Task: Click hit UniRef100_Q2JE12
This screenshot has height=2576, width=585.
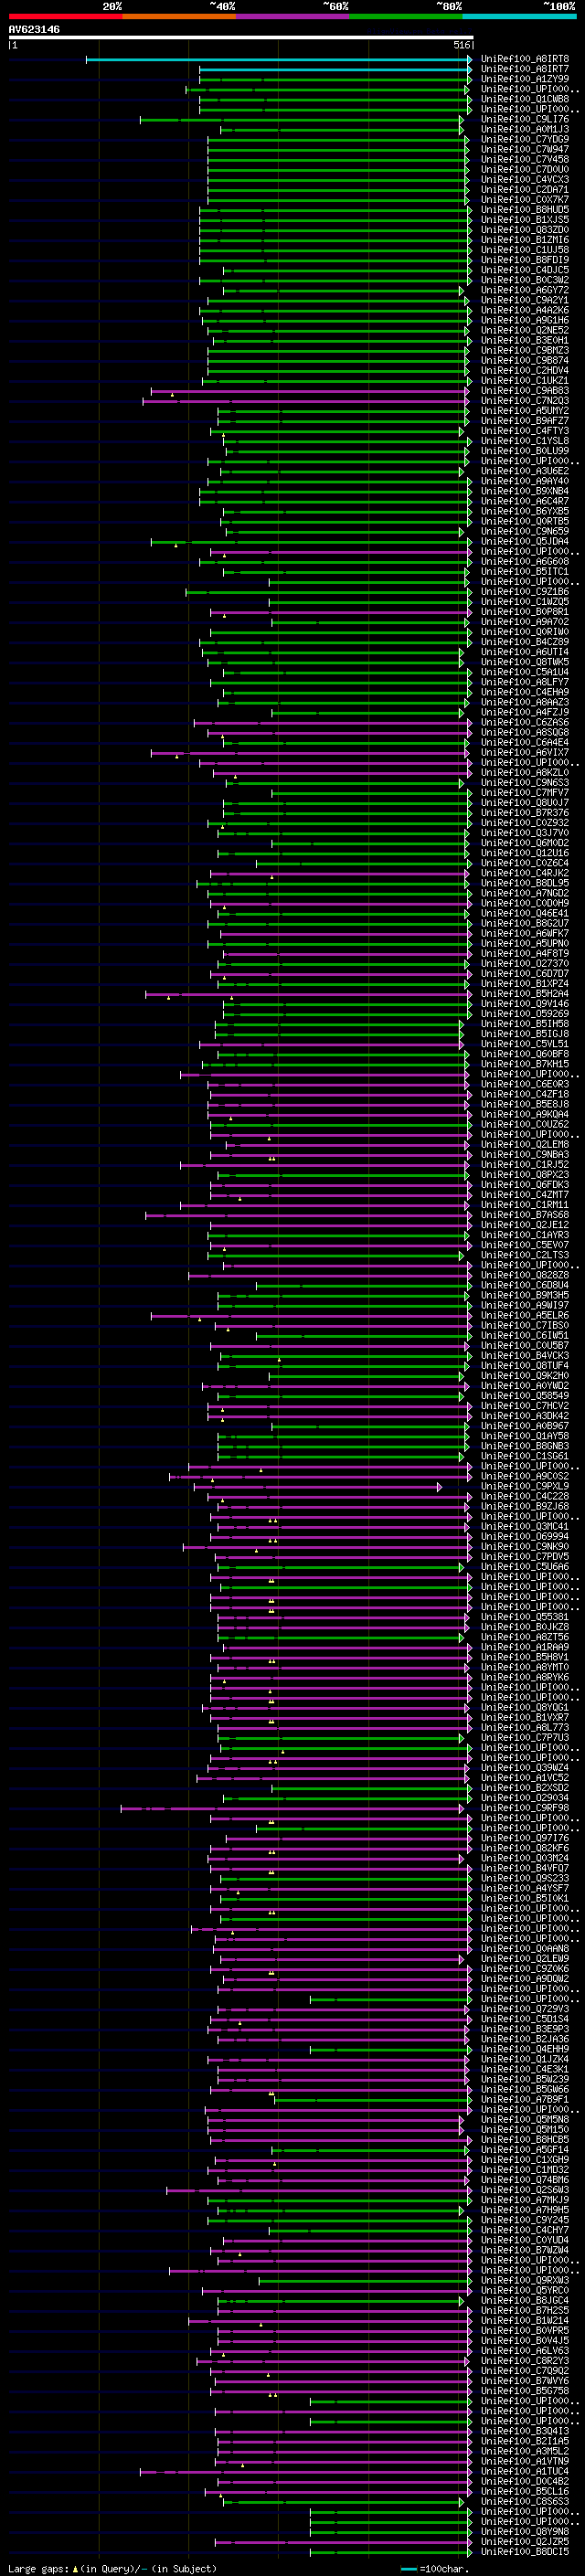Action: 525,1225
